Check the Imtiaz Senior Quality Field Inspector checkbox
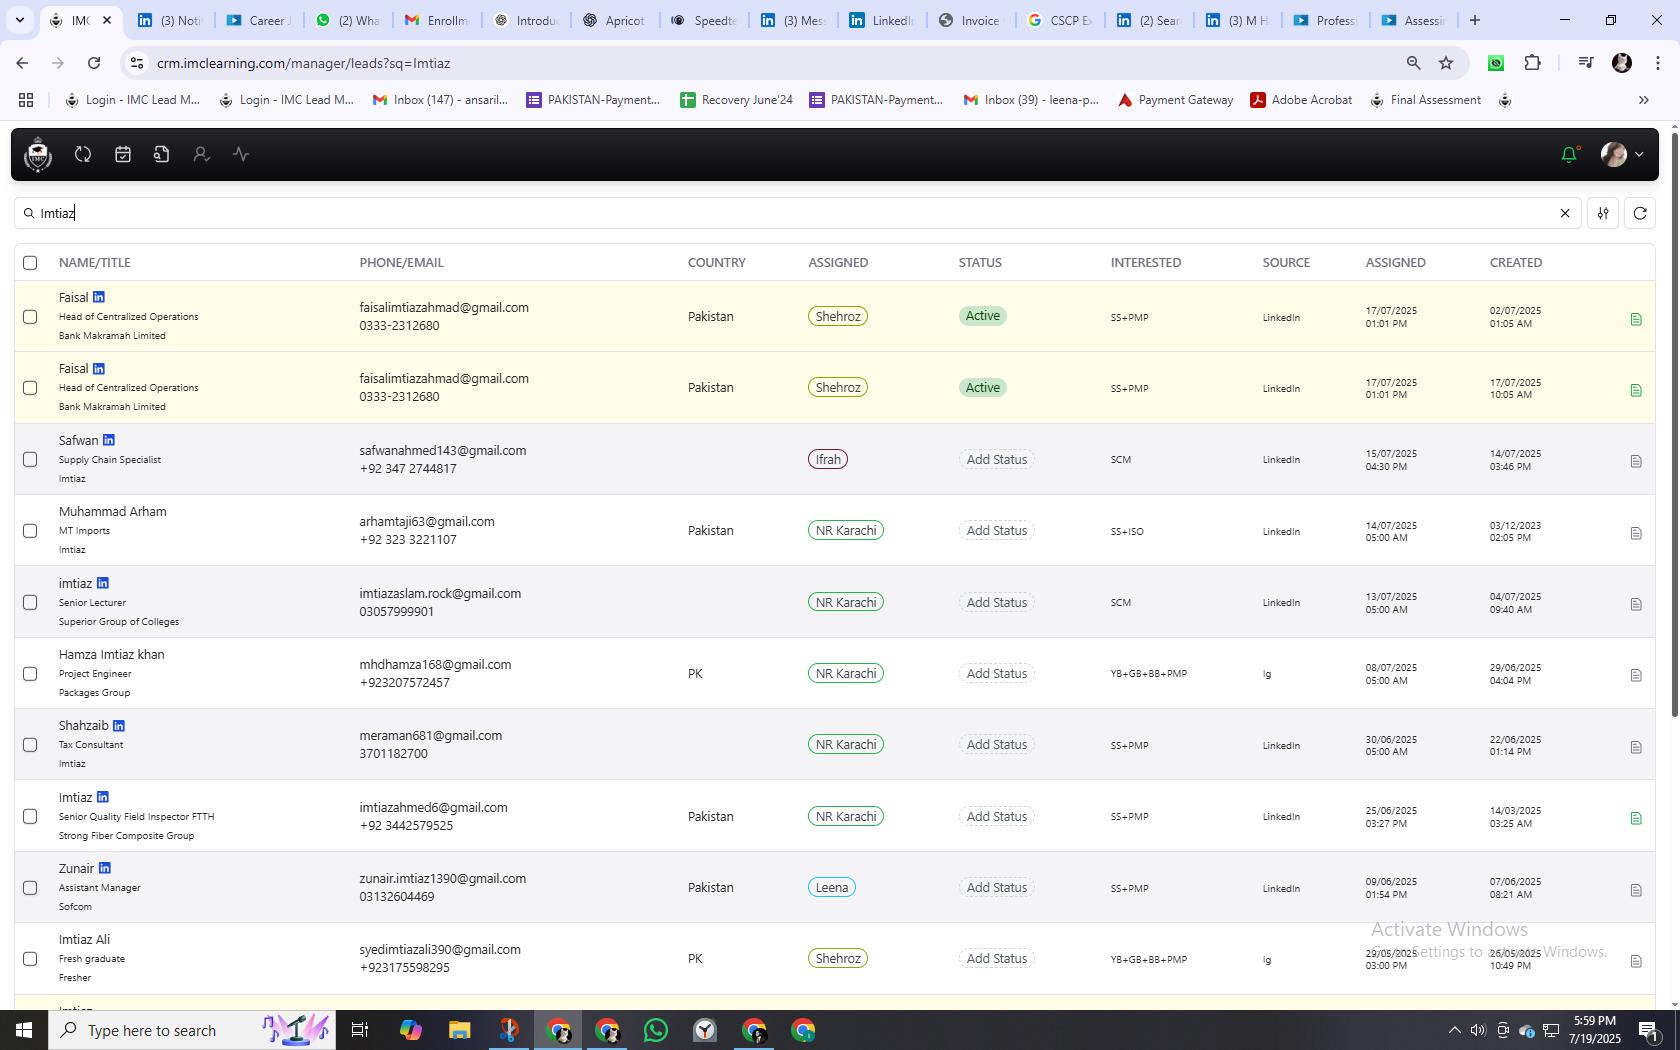Screen dimensions: 1680x1050 click(x=30, y=816)
